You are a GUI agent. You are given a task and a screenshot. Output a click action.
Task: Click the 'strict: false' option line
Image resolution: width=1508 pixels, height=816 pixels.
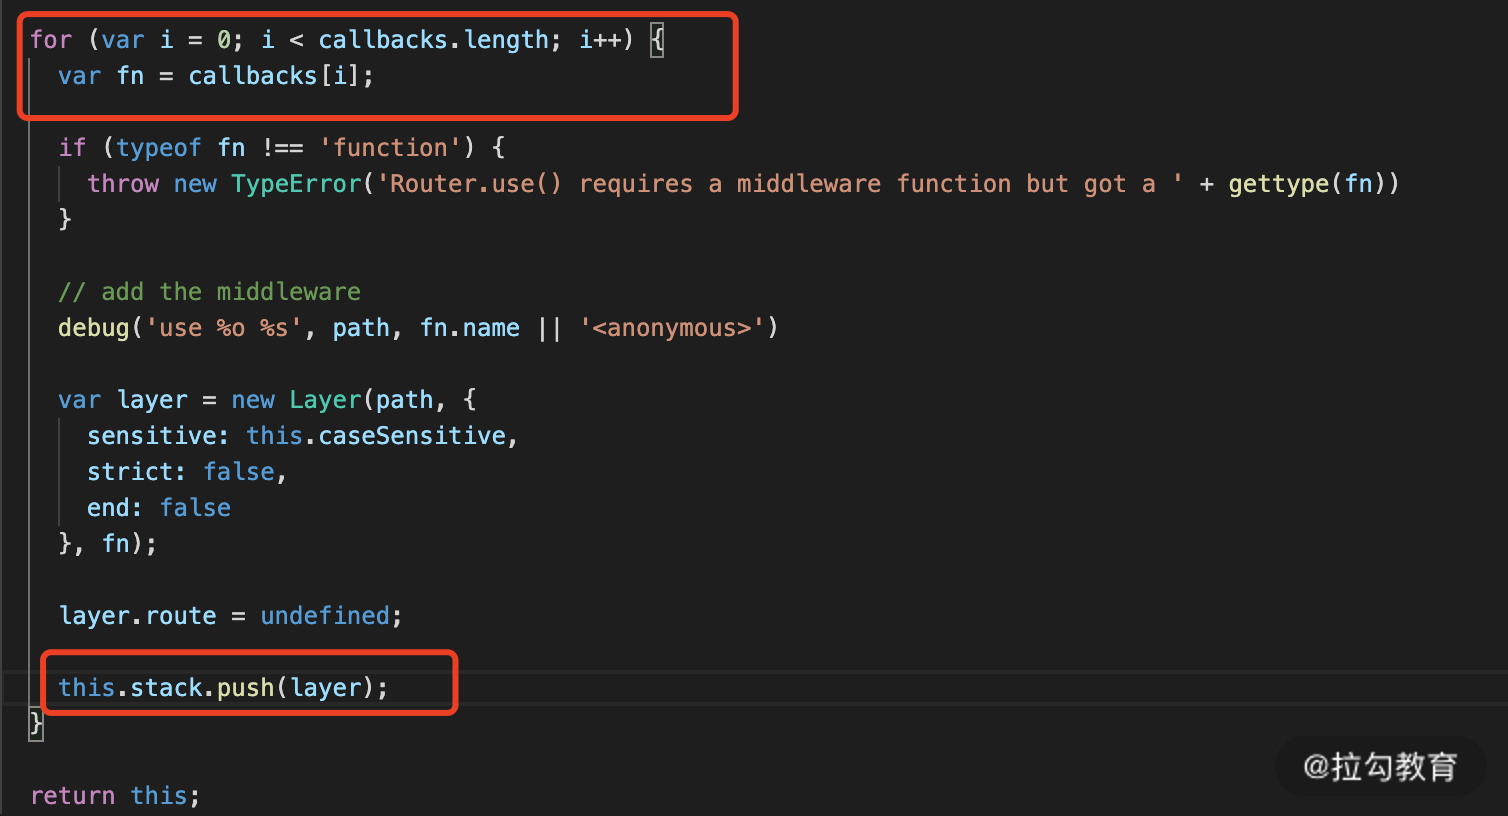coord(186,472)
